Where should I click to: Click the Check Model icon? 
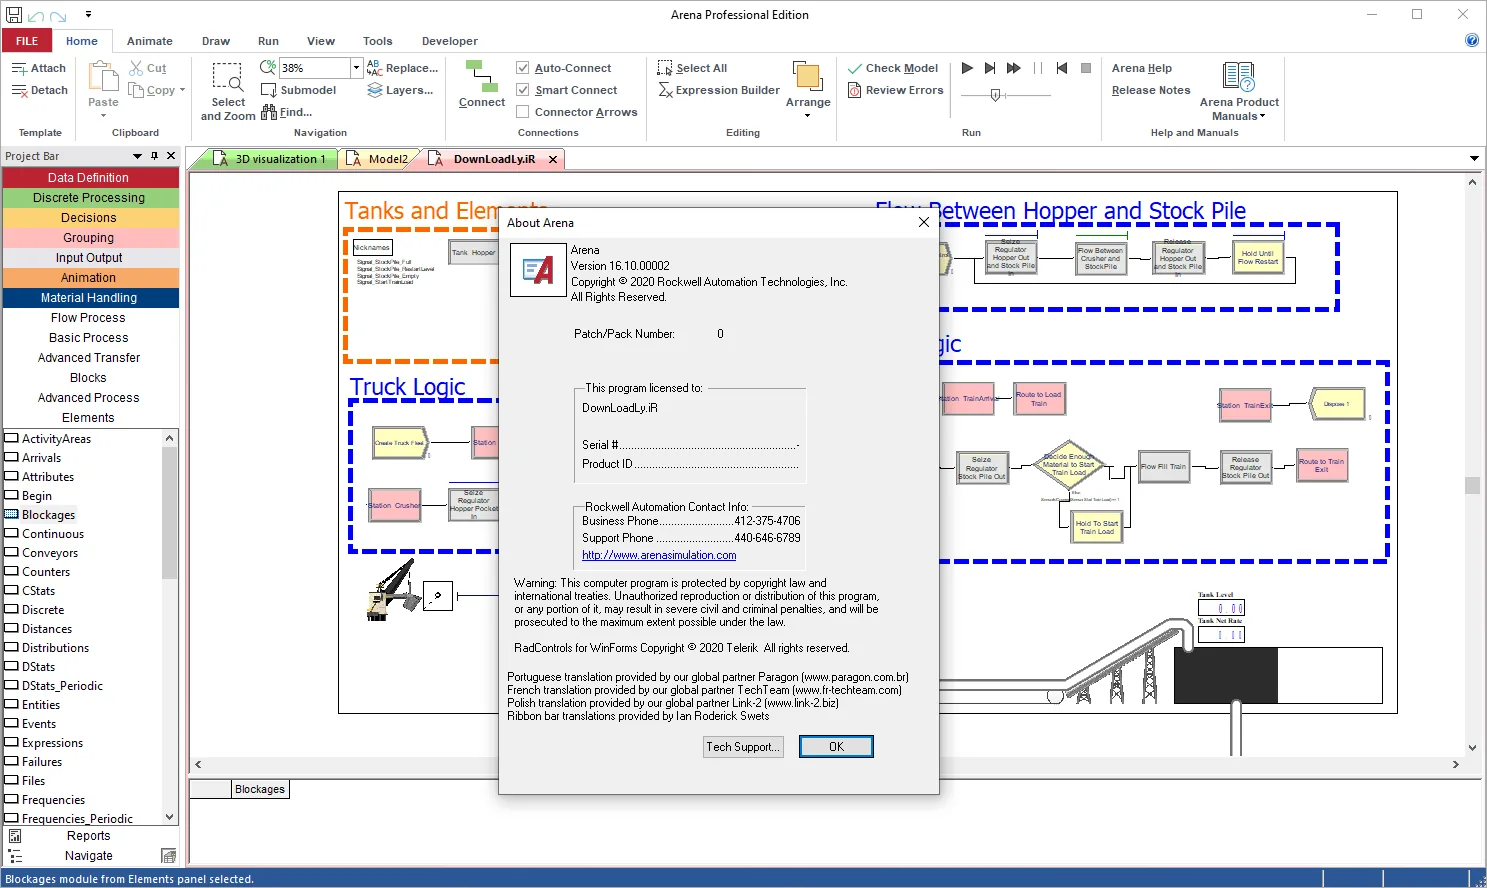855,68
